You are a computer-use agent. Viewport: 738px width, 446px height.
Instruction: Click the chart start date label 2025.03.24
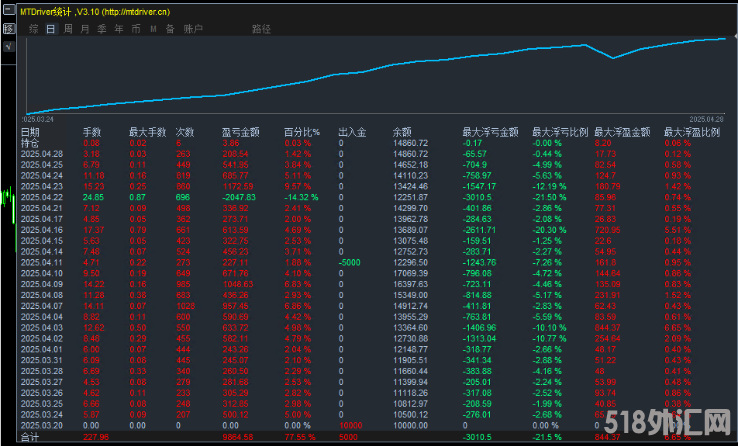click(x=38, y=119)
